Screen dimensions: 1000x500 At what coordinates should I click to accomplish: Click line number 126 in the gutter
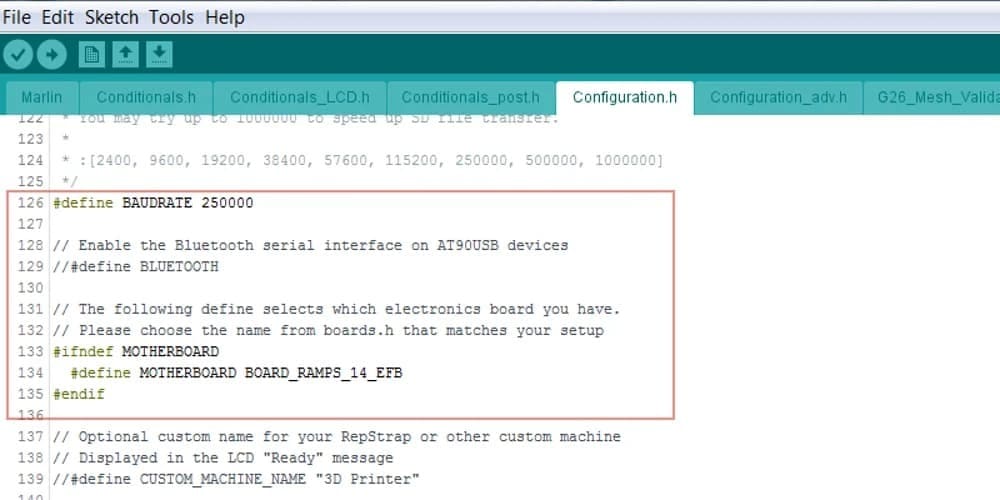coord(31,203)
